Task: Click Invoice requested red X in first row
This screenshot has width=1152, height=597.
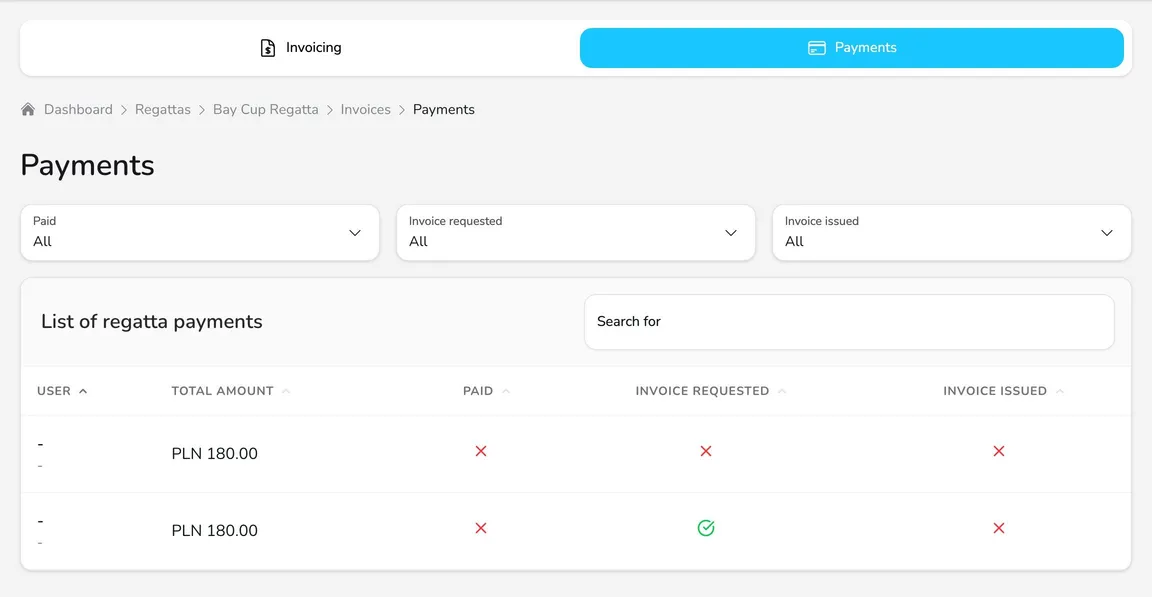Action: pyautogui.click(x=706, y=451)
